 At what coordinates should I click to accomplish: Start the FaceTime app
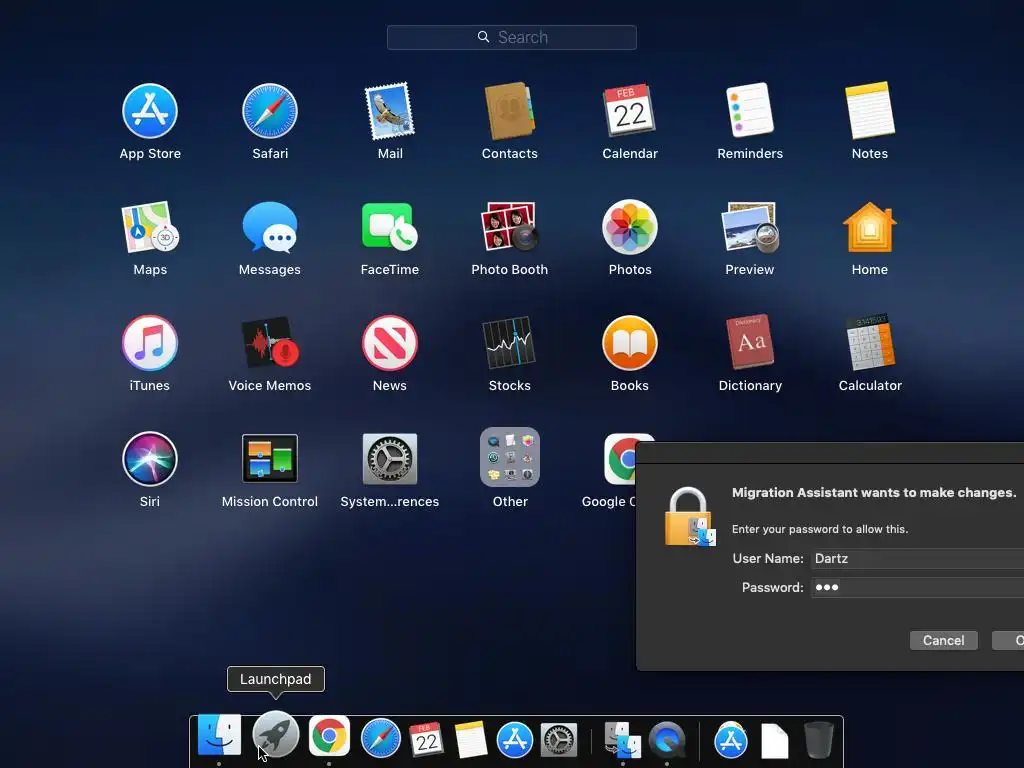coord(390,227)
